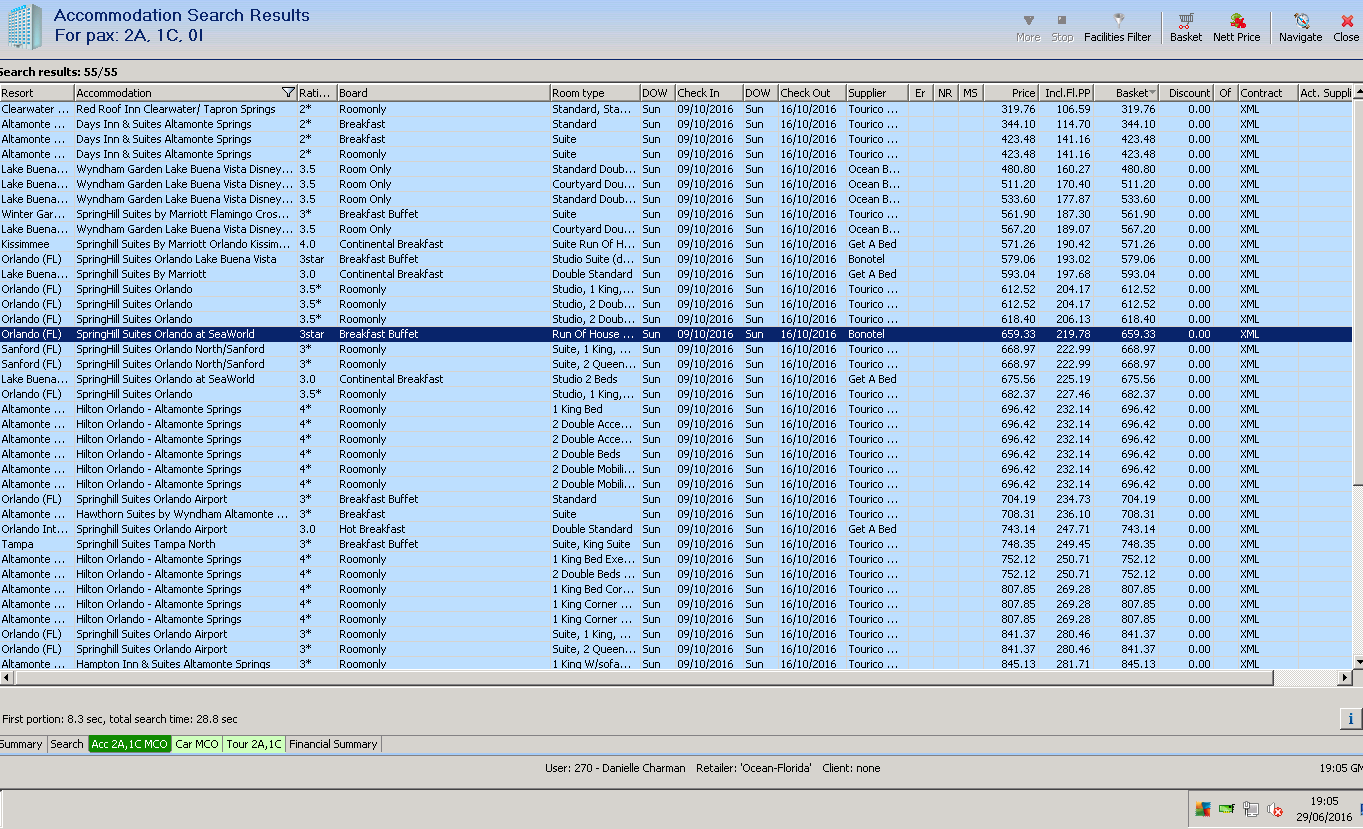Select the Acc 2A,1C MCO tab
This screenshot has width=1363, height=829.
point(129,744)
